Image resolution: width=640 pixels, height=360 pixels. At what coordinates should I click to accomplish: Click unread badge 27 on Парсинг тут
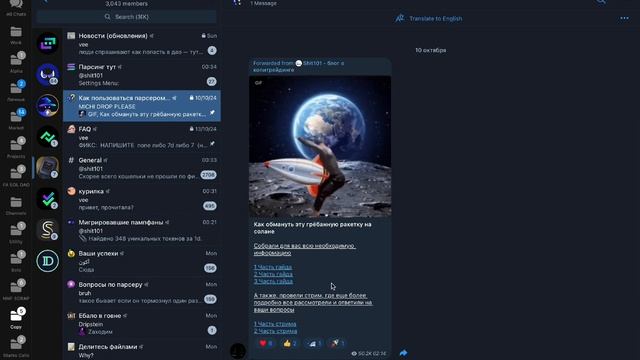[x=211, y=82]
